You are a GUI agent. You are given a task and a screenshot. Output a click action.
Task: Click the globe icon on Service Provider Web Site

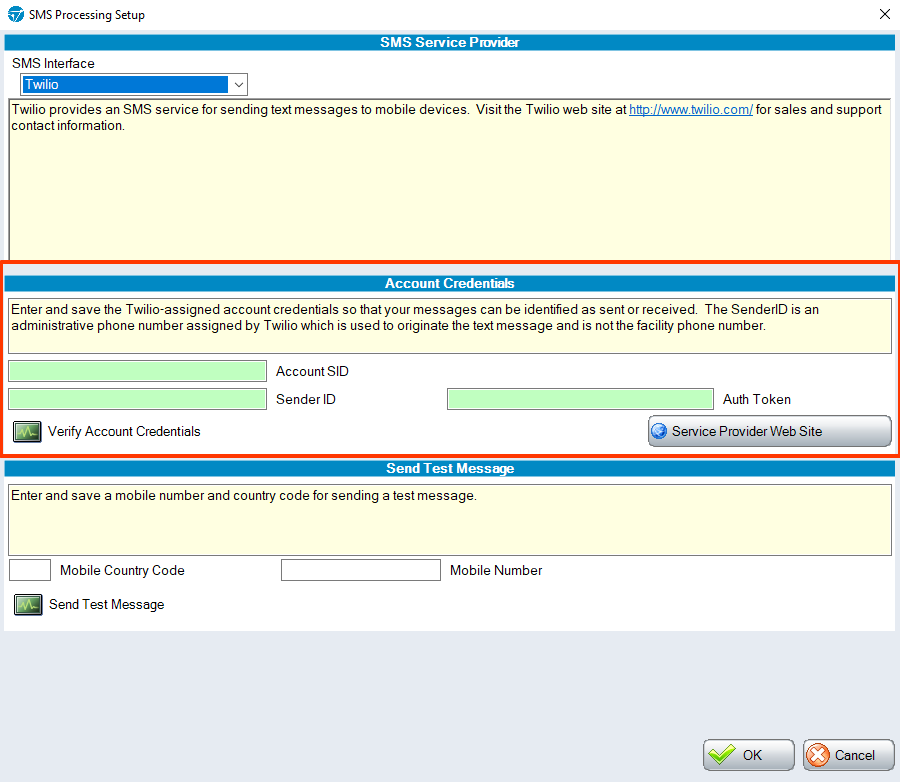click(659, 431)
